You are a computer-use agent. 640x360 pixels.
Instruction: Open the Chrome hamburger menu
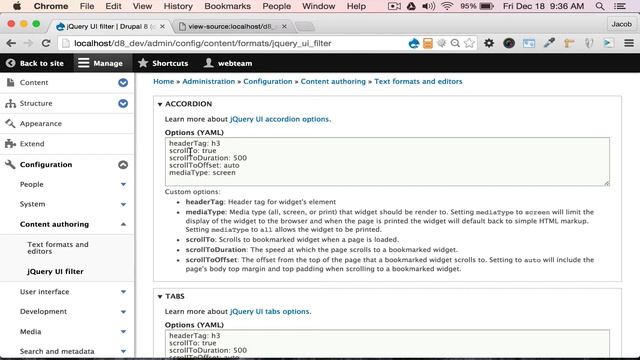pyautogui.click(x=629, y=43)
